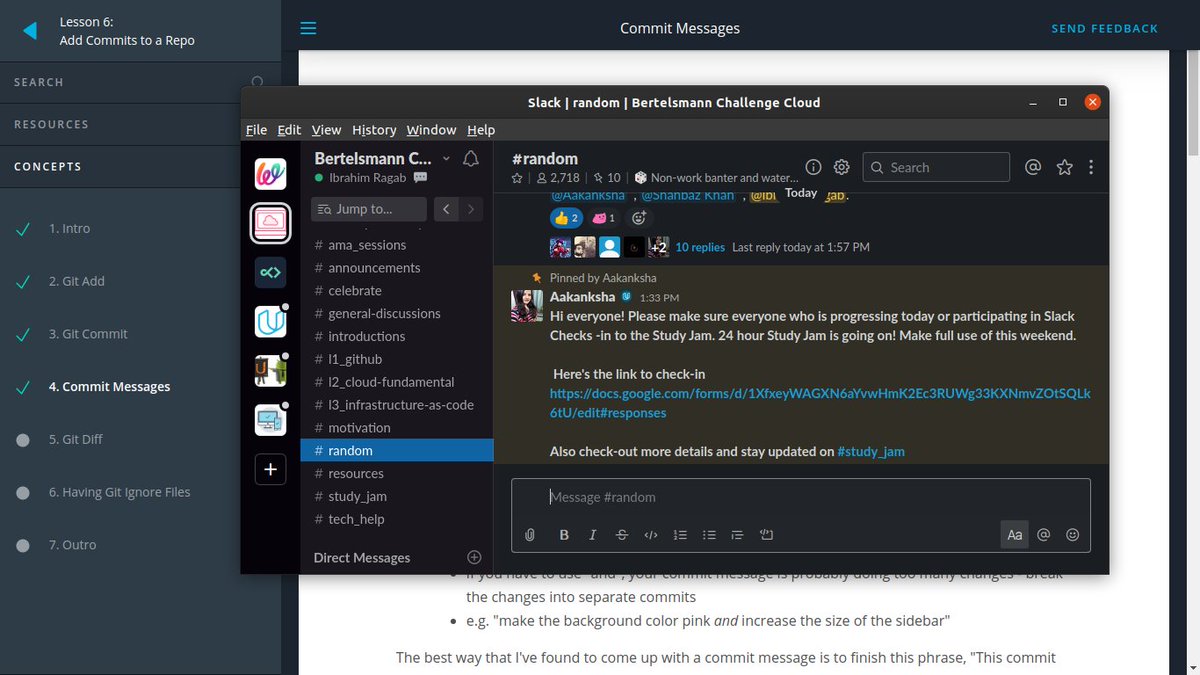Show starred items in header
Screen dimensions: 1200x675
[1064, 167]
